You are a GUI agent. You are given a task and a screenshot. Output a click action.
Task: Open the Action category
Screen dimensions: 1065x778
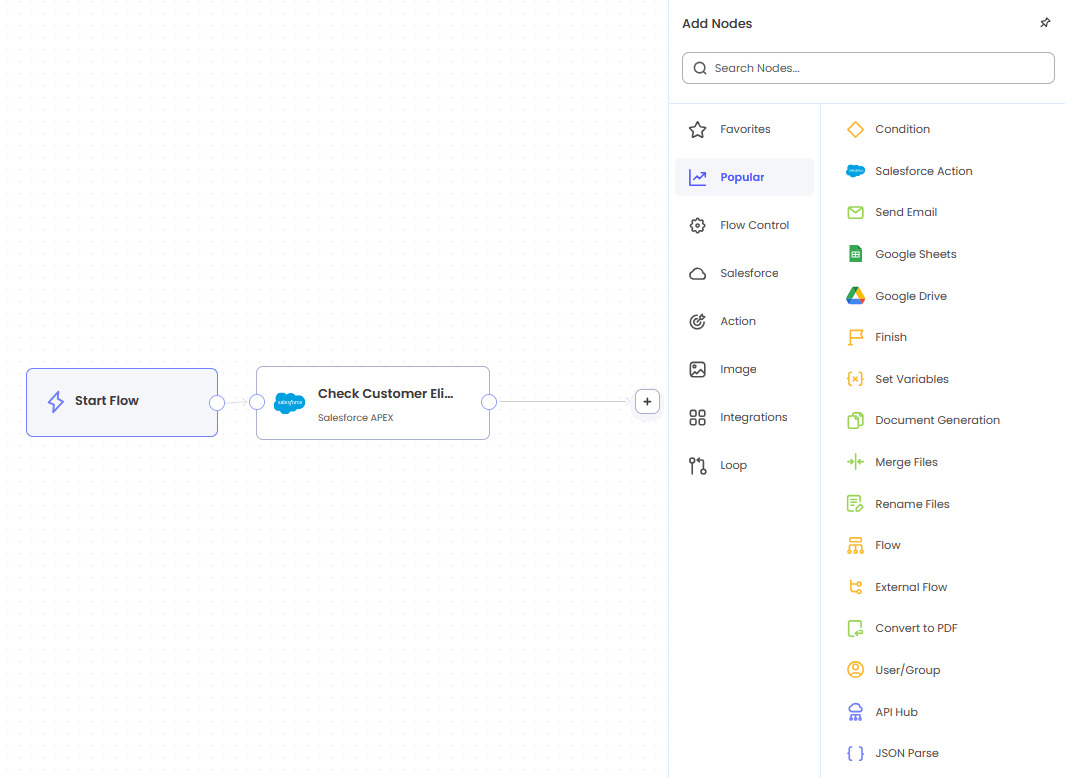click(x=744, y=321)
